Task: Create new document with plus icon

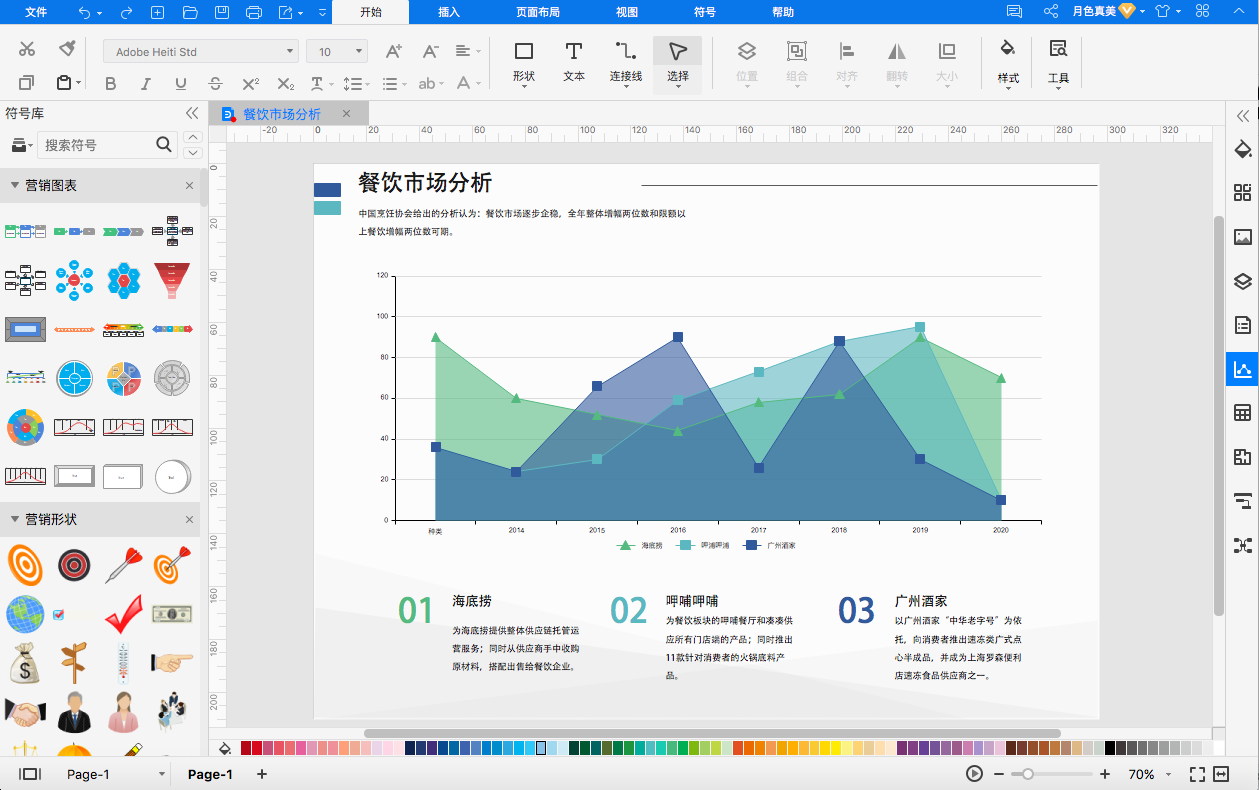Action: [157, 12]
